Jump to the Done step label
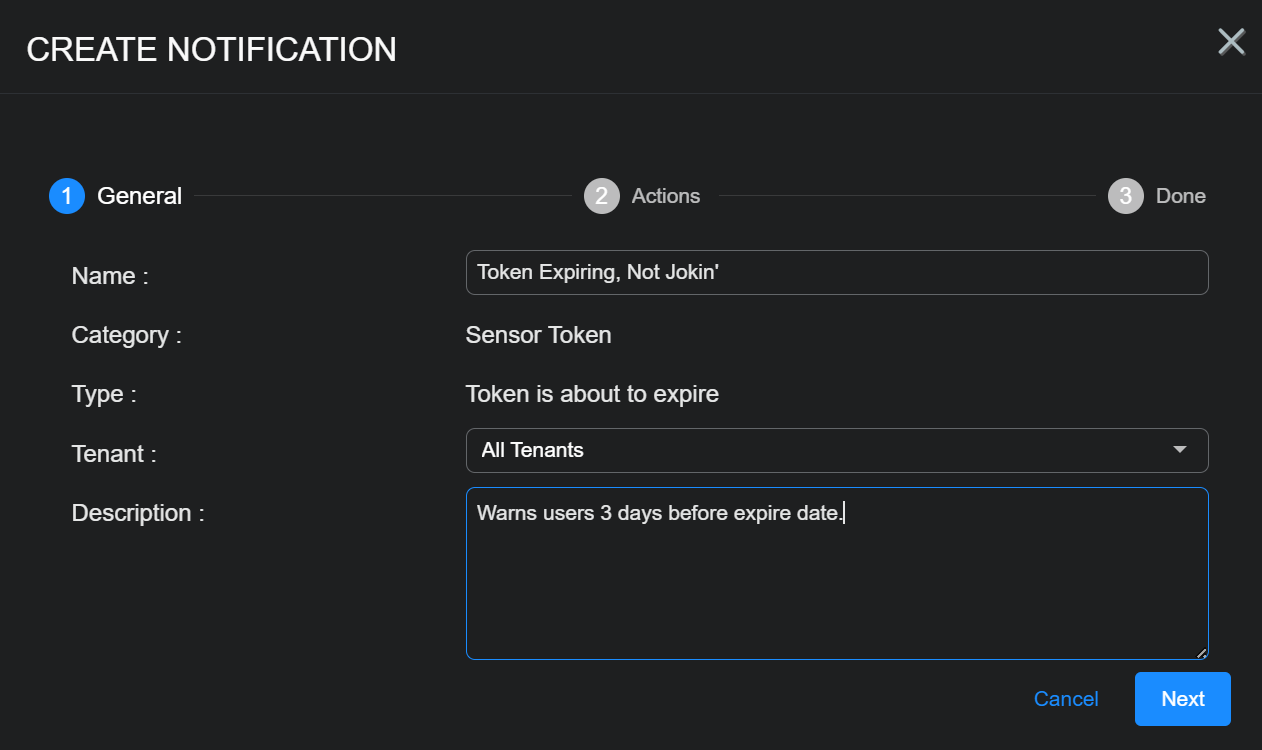Image resolution: width=1262 pixels, height=750 pixels. tap(1180, 196)
